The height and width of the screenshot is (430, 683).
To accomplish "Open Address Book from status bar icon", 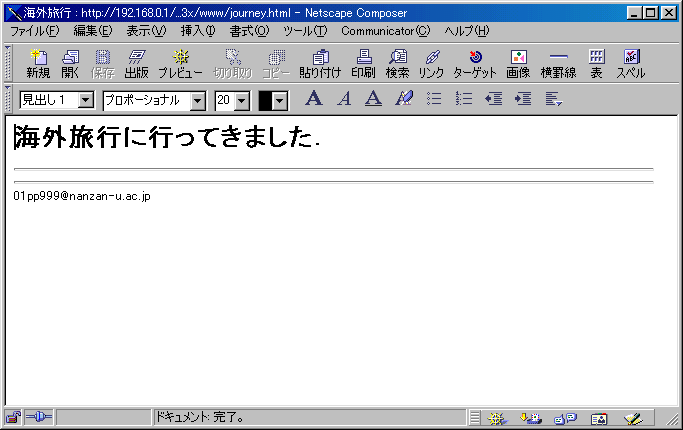I will point(599,419).
